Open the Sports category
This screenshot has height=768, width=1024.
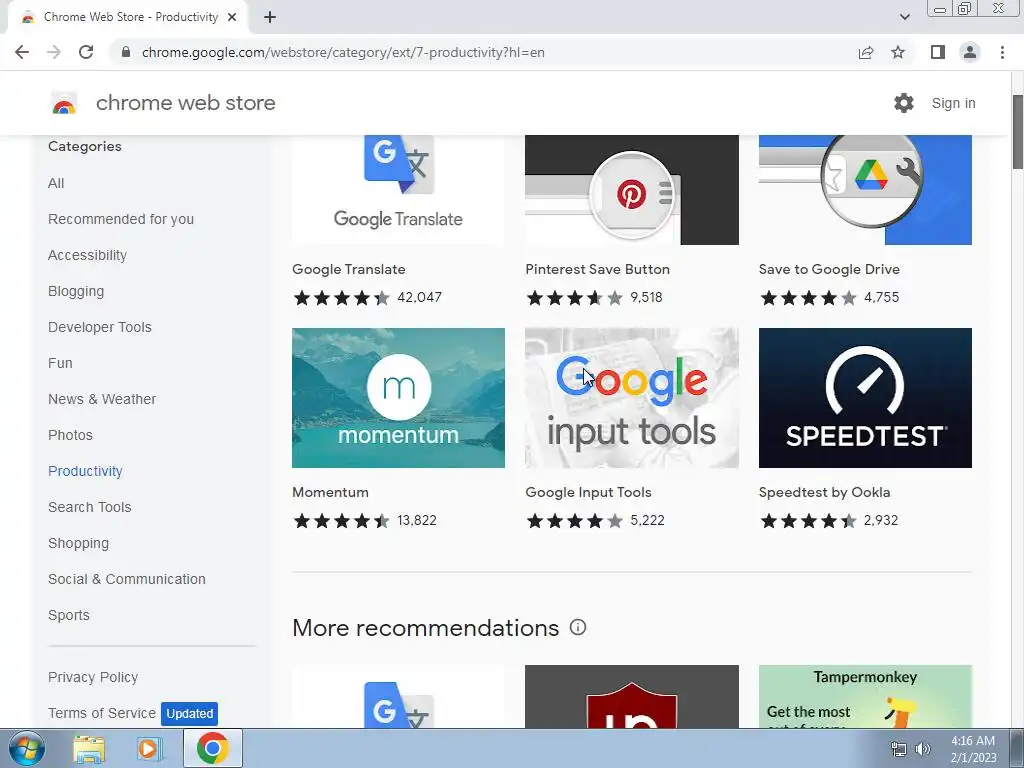[x=69, y=615]
